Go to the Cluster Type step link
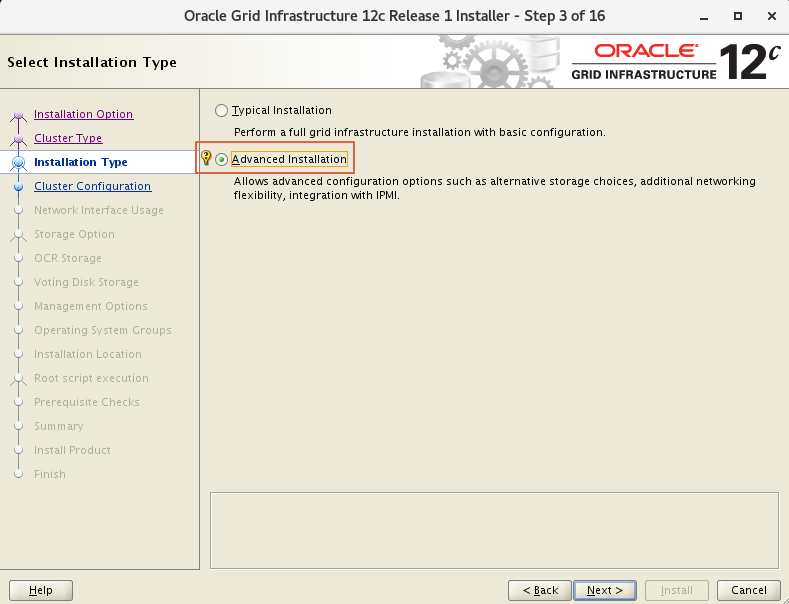 68,138
